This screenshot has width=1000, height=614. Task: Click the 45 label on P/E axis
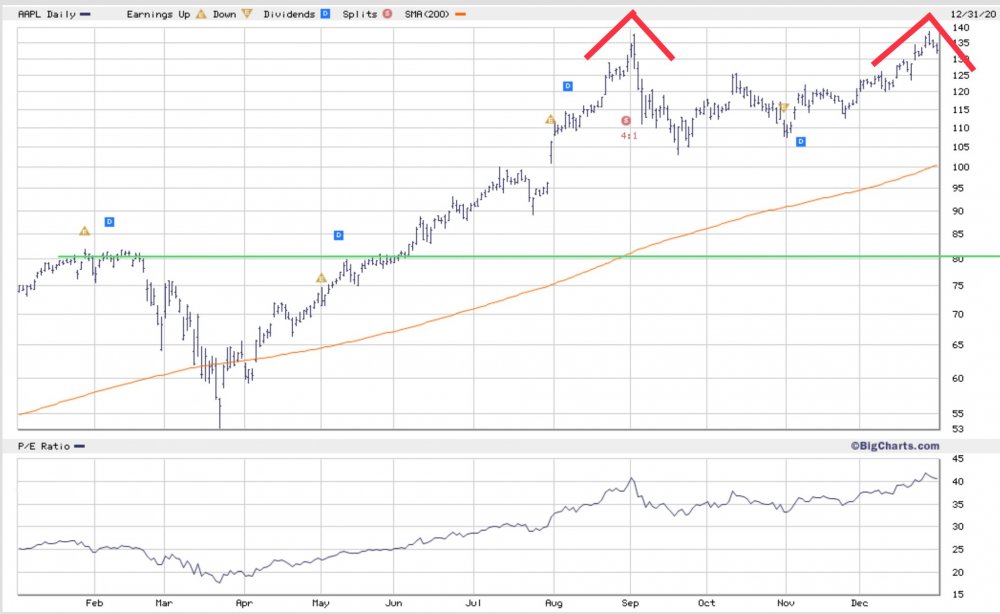958,458
